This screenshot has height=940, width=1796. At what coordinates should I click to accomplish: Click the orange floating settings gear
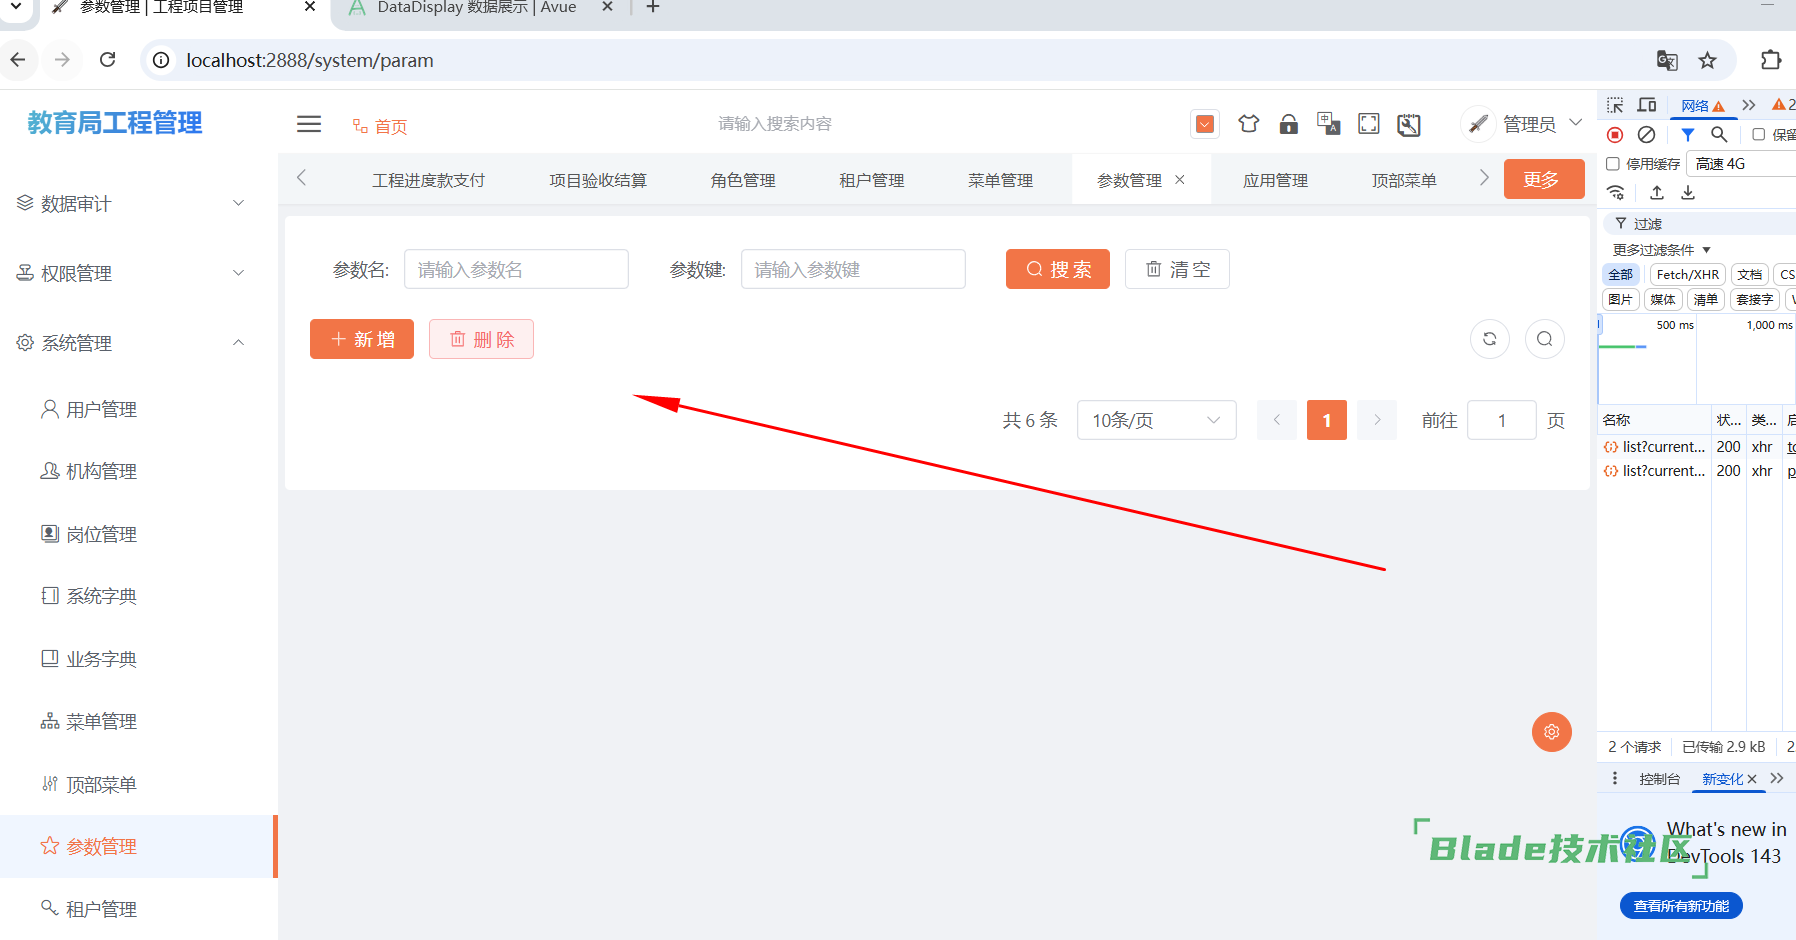pyautogui.click(x=1551, y=732)
